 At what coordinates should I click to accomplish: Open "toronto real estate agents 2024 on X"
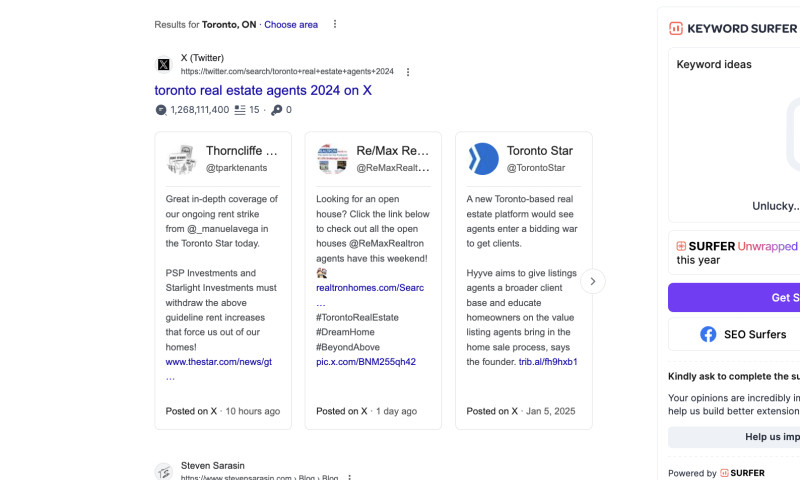click(263, 90)
